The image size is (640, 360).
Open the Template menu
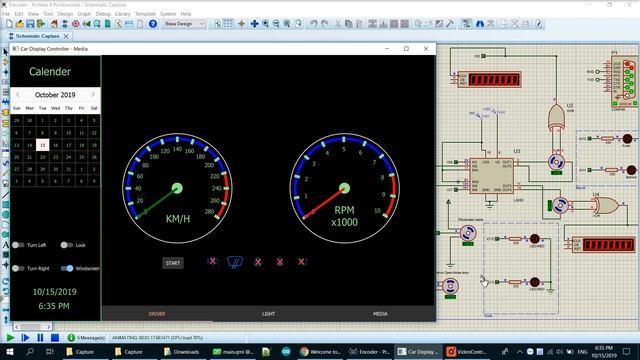pyautogui.click(x=145, y=14)
